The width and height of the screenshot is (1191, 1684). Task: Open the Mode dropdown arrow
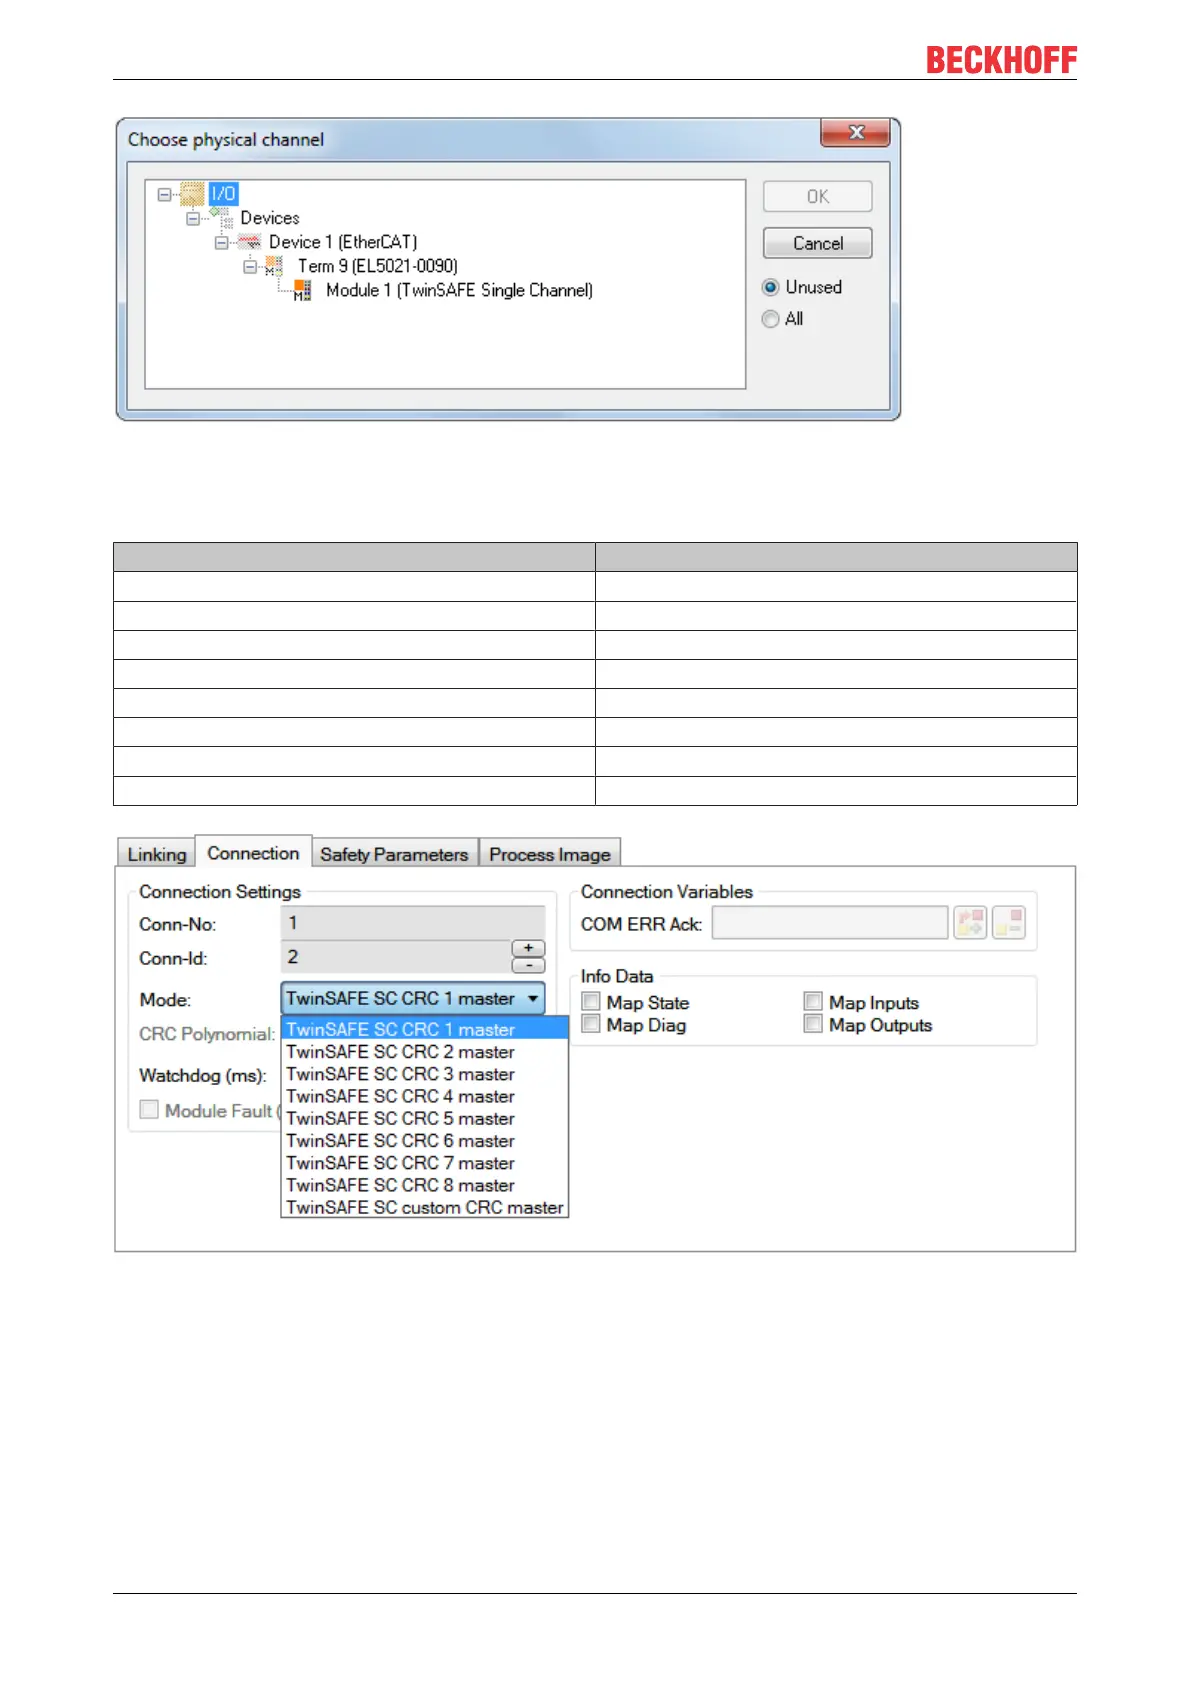[x=533, y=999]
